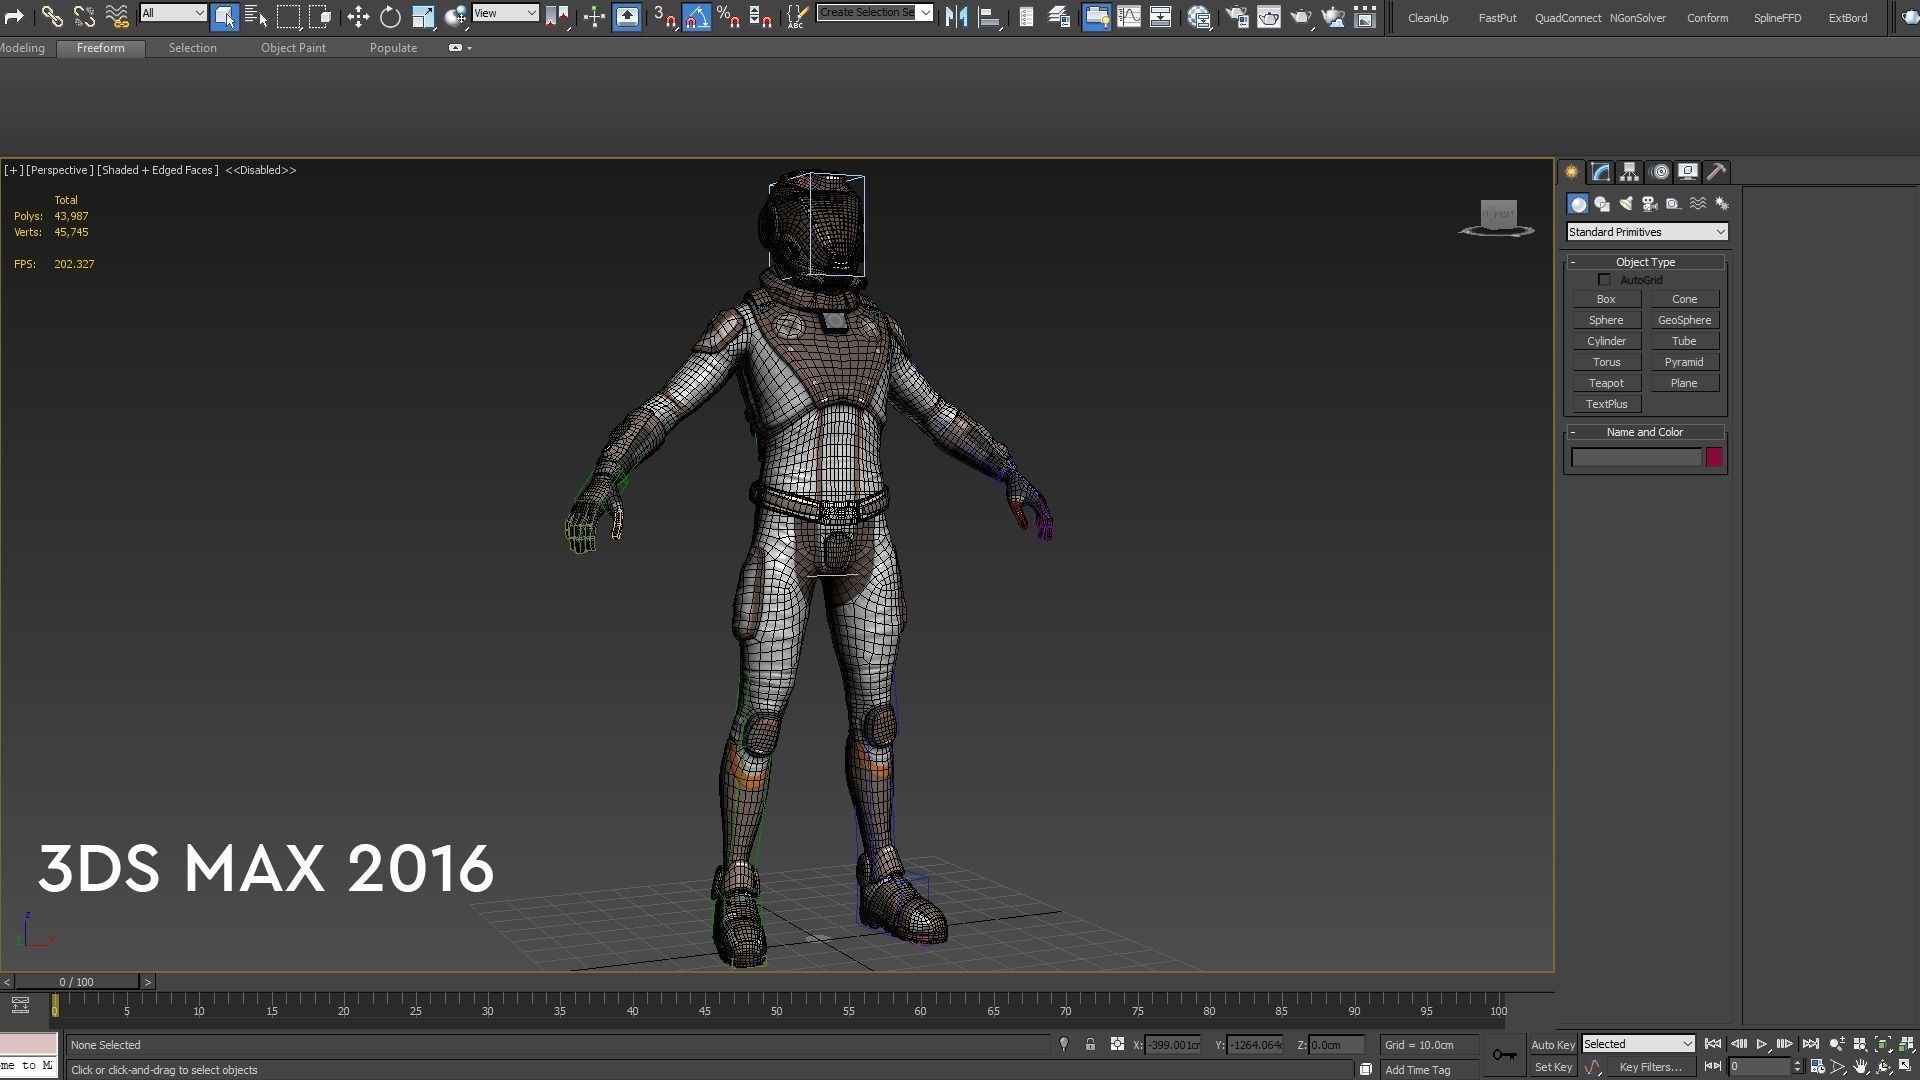The height and width of the screenshot is (1080, 1920).
Task: Open the Material Editor
Action: [1199, 16]
